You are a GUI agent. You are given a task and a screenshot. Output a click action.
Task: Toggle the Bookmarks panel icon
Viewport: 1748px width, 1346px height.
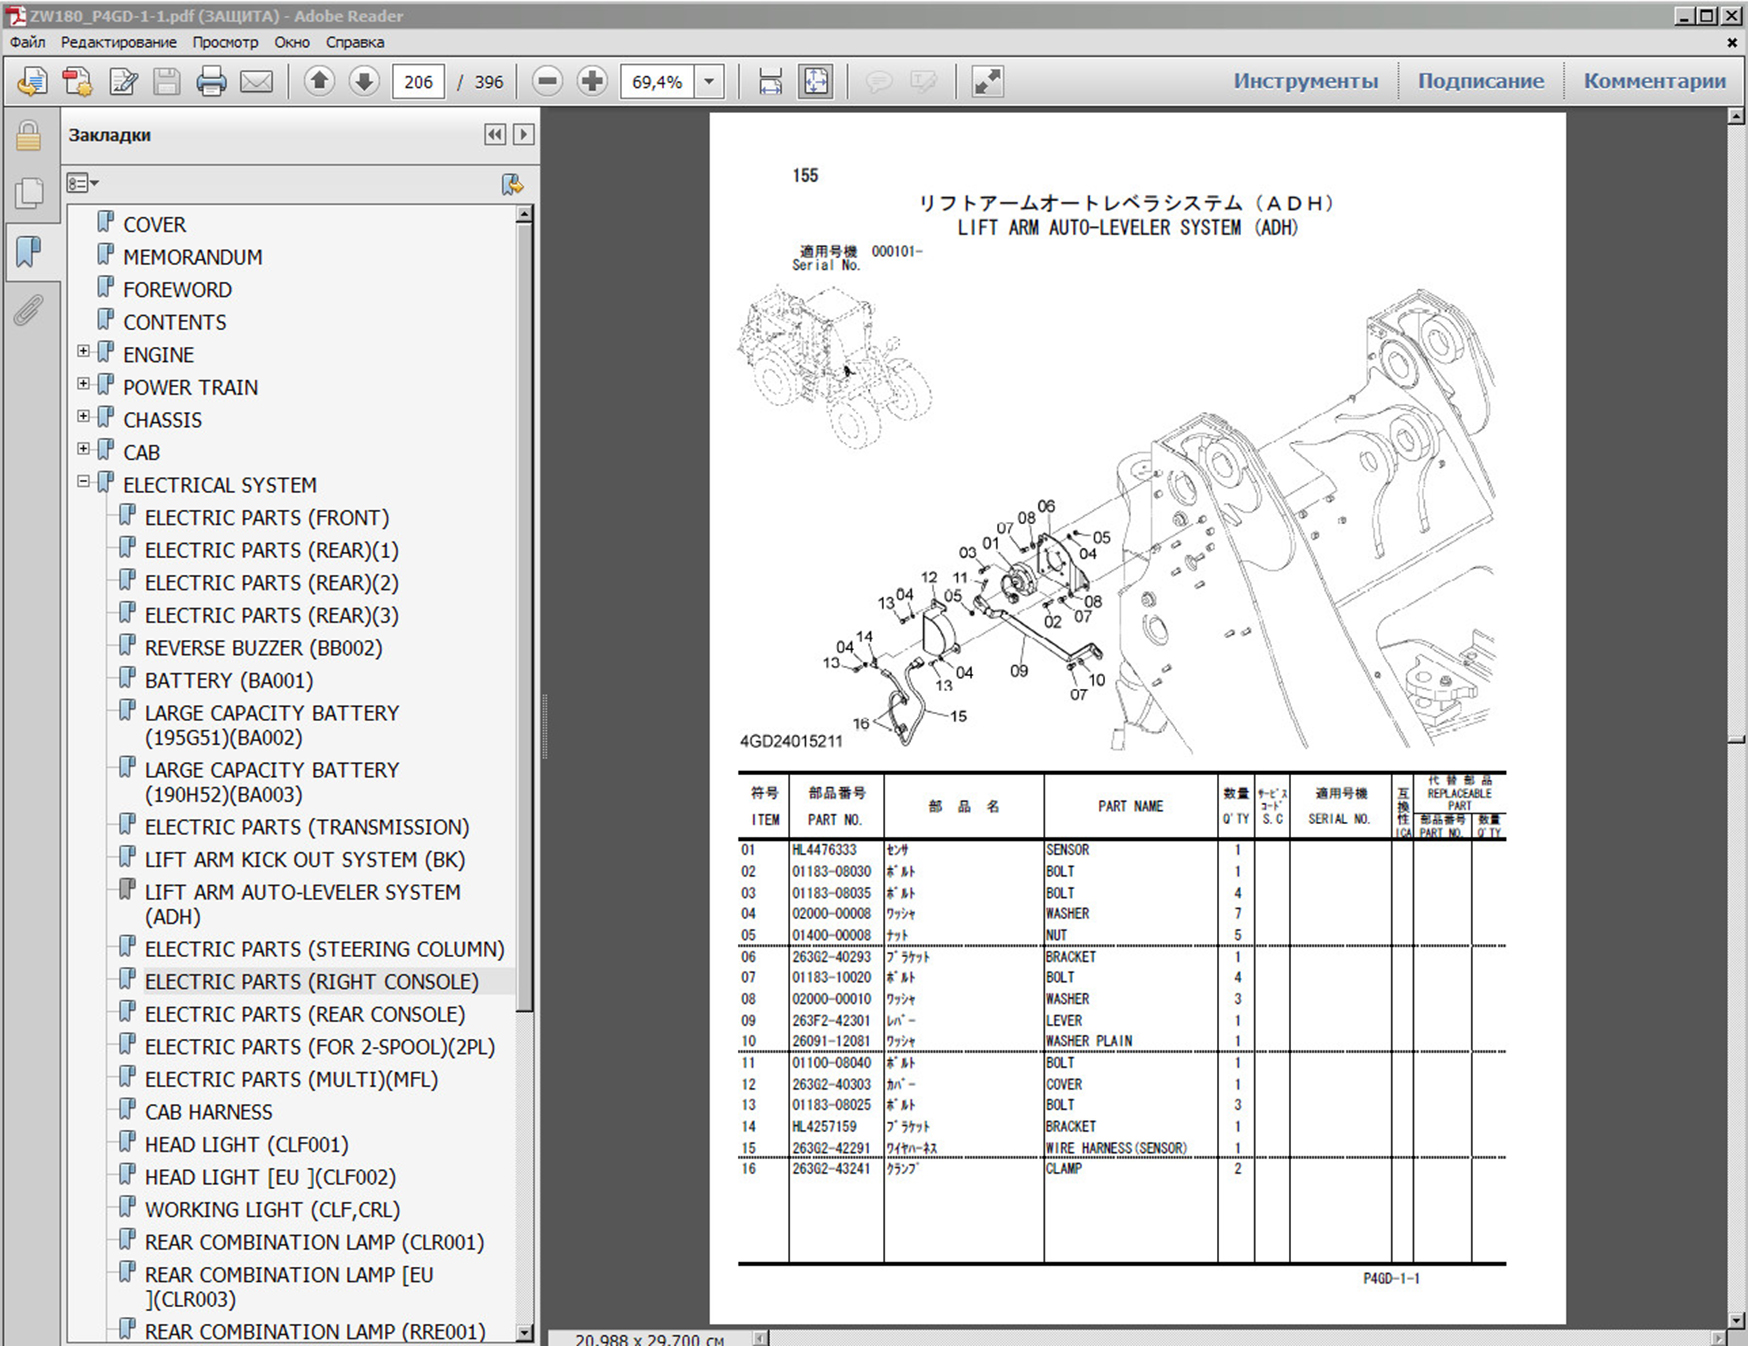[x=29, y=251]
